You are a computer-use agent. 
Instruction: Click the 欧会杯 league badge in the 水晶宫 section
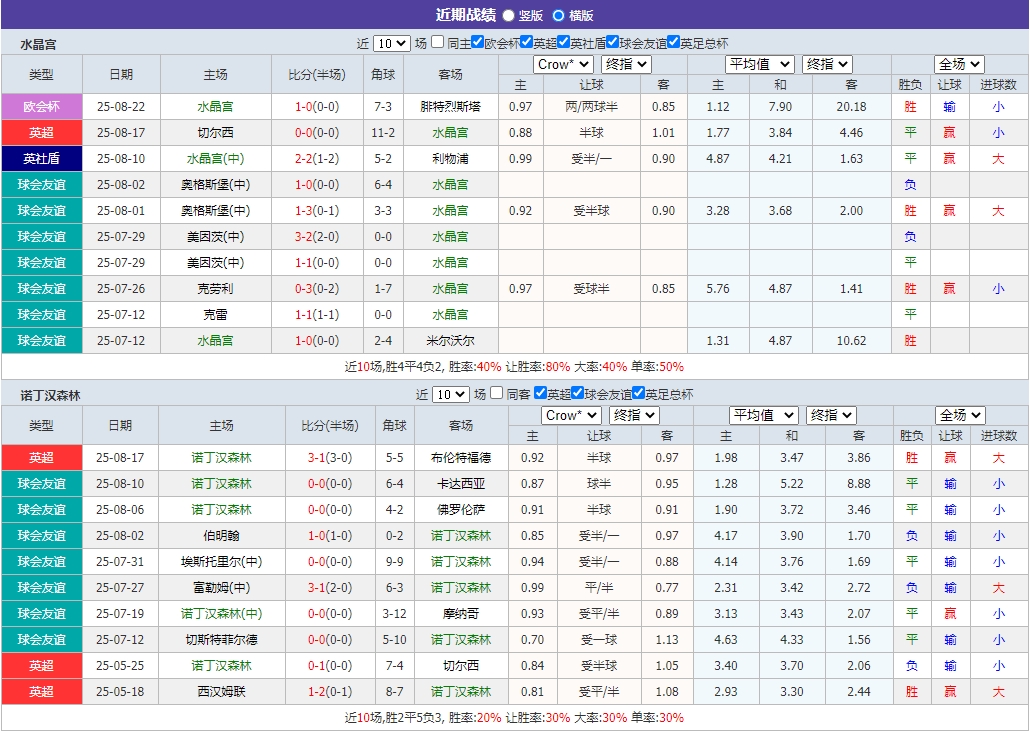41,106
